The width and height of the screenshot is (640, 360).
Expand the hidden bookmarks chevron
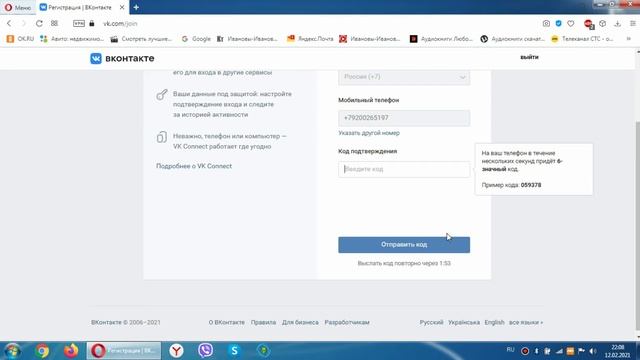[629, 39]
